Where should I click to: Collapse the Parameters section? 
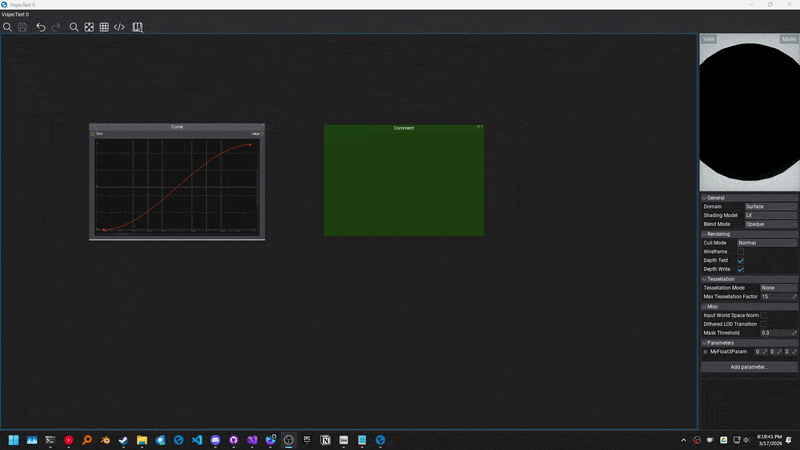[749, 343]
